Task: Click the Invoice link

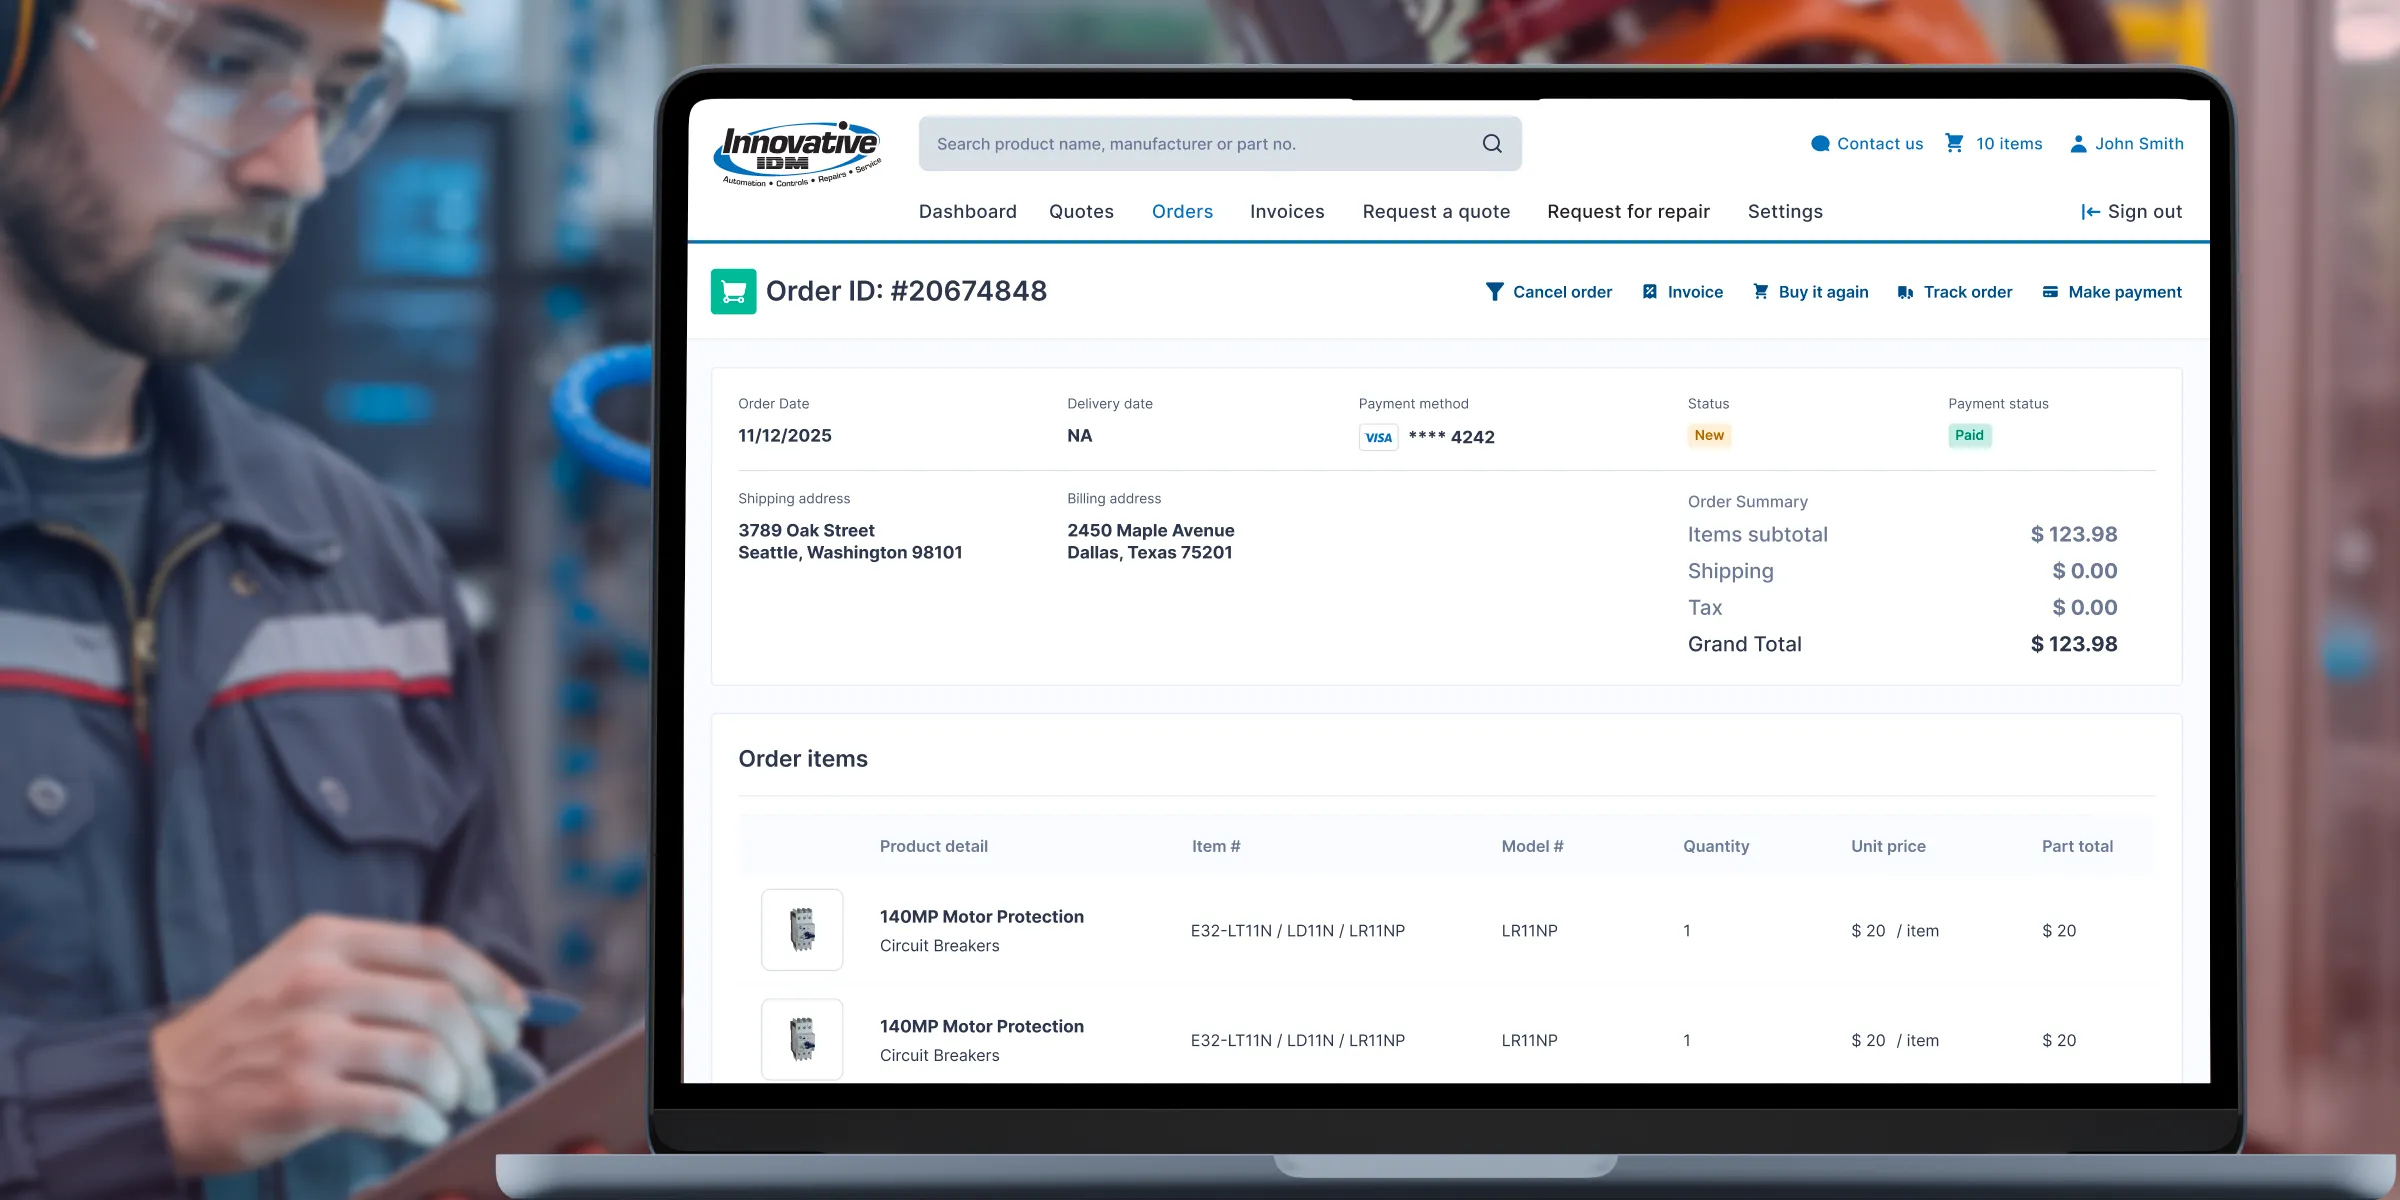Action: coord(1695,292)
